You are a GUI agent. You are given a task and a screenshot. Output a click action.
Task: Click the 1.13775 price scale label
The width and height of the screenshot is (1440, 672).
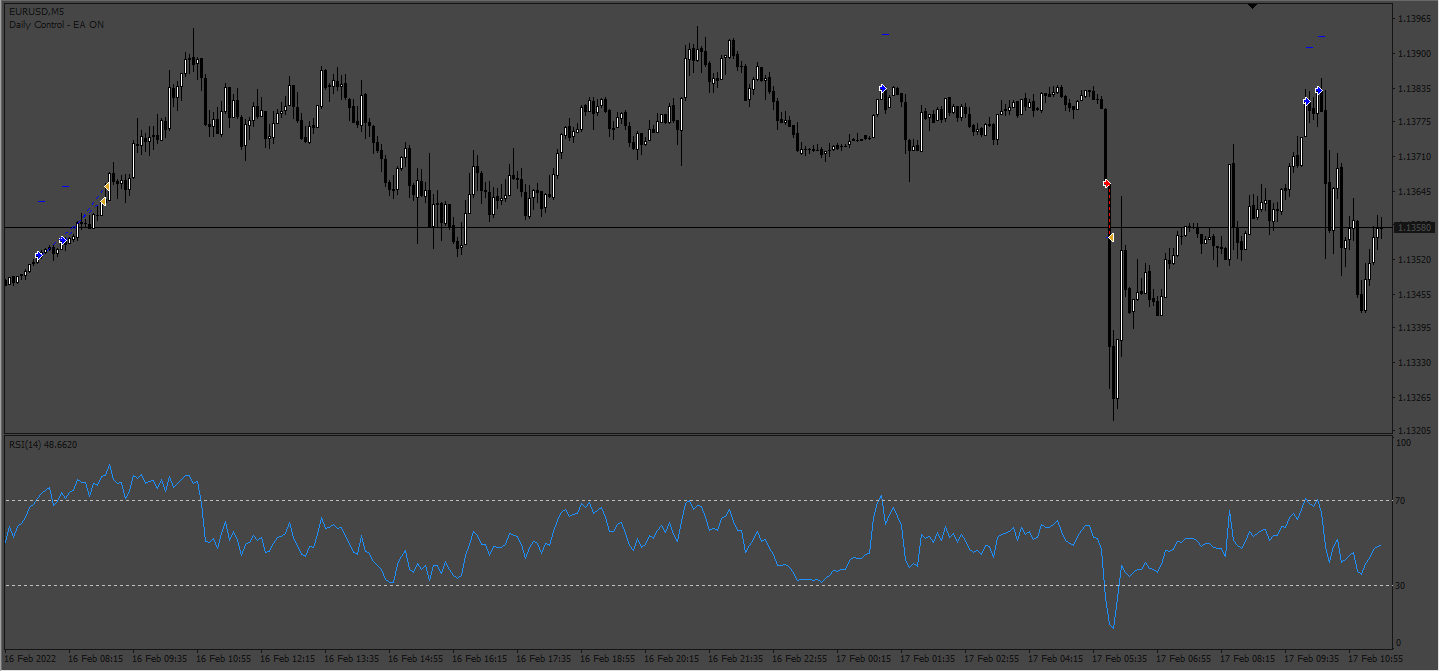point(1416,122)
